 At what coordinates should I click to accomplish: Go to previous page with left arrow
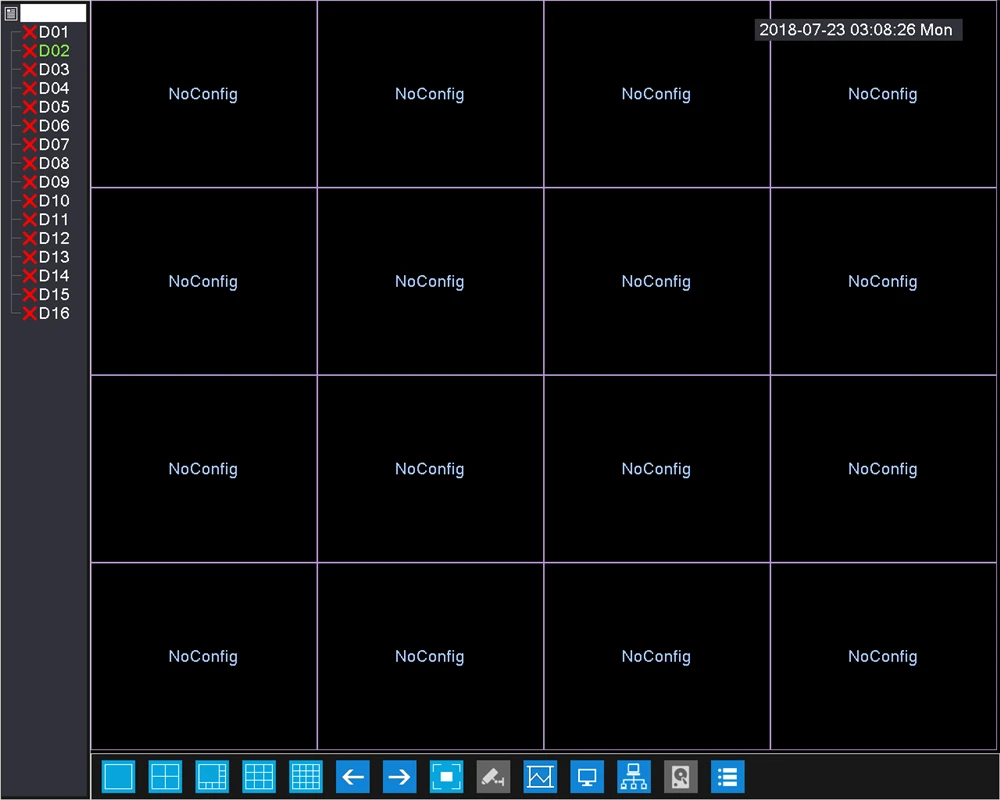click(353, 776)
